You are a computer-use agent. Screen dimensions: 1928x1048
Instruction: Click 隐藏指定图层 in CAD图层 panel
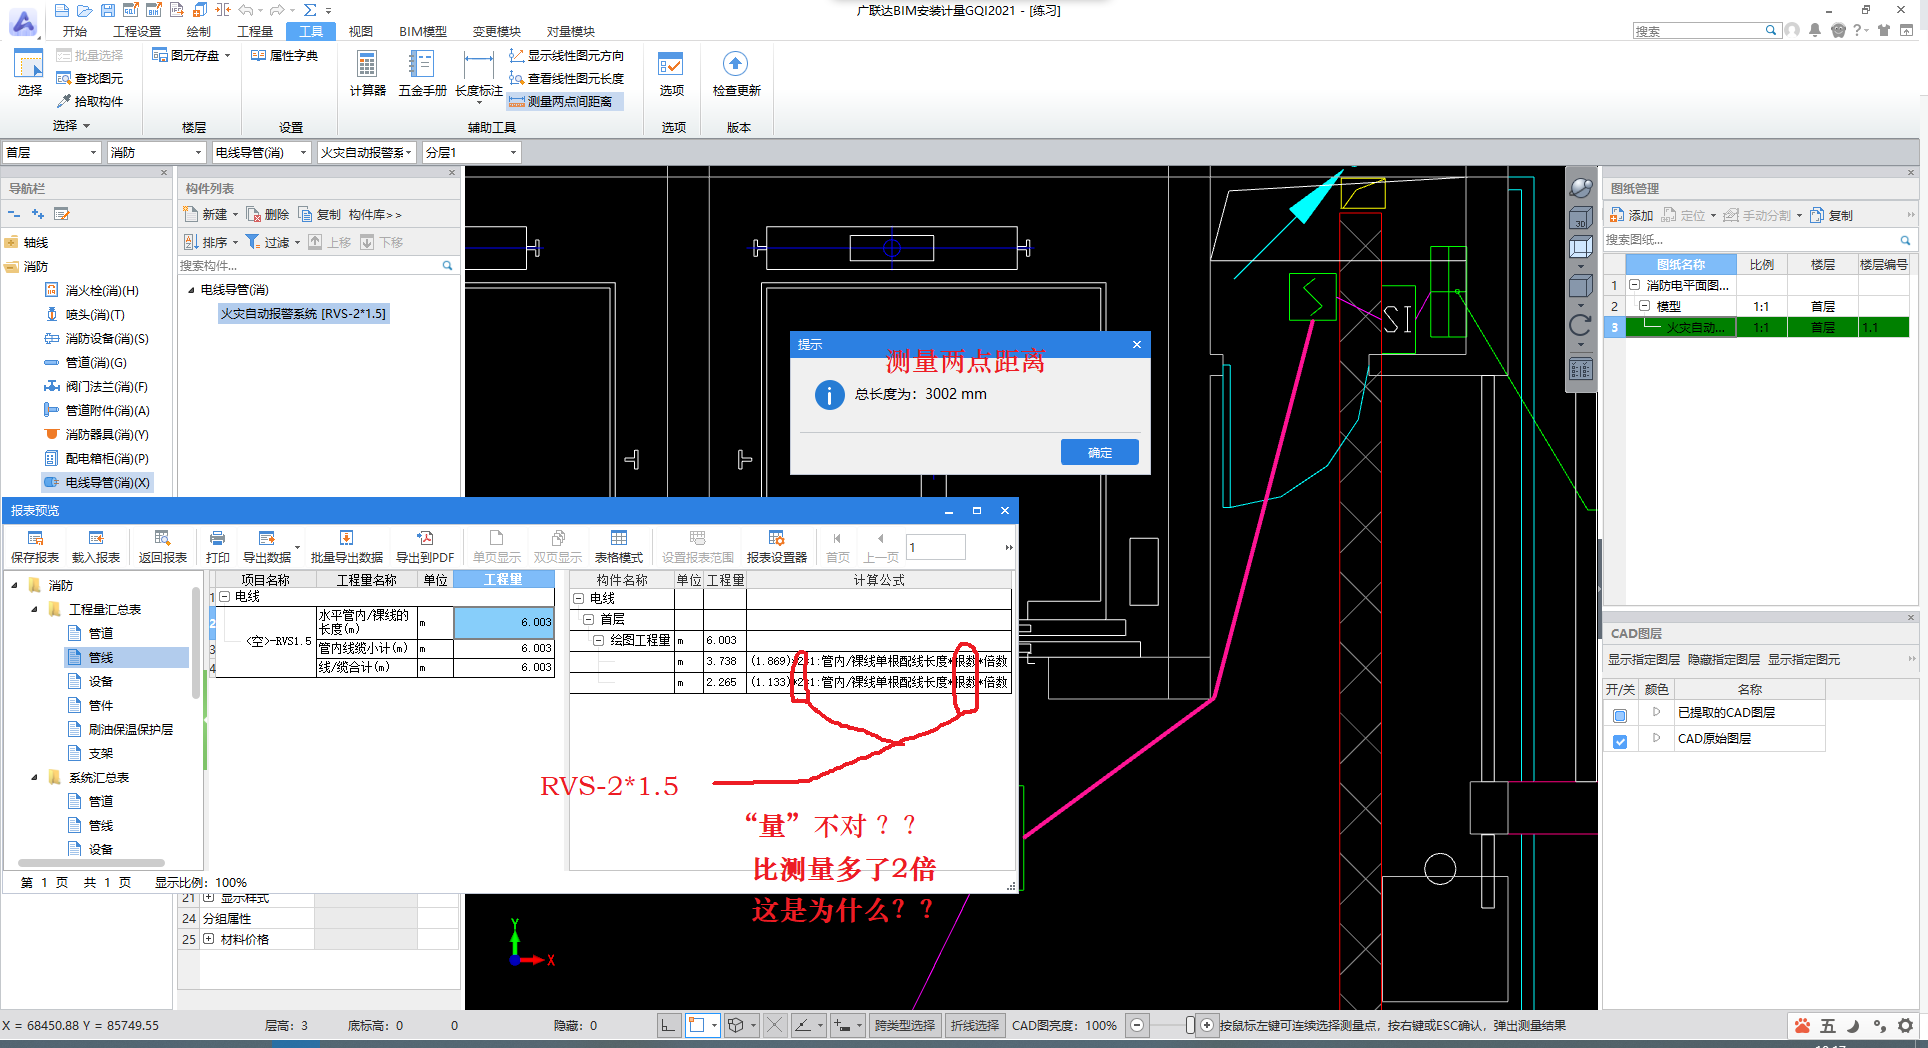(x=1723, y=660)
